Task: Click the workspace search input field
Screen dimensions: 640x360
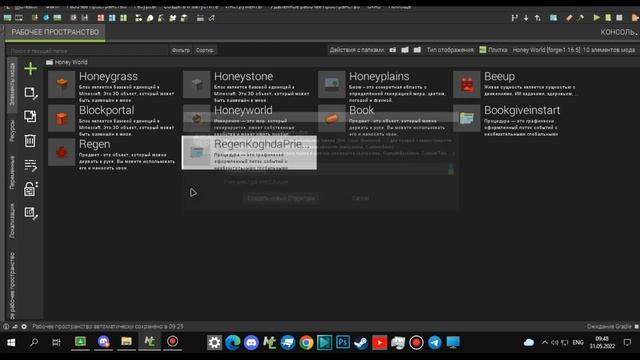Action: (88, 51)
